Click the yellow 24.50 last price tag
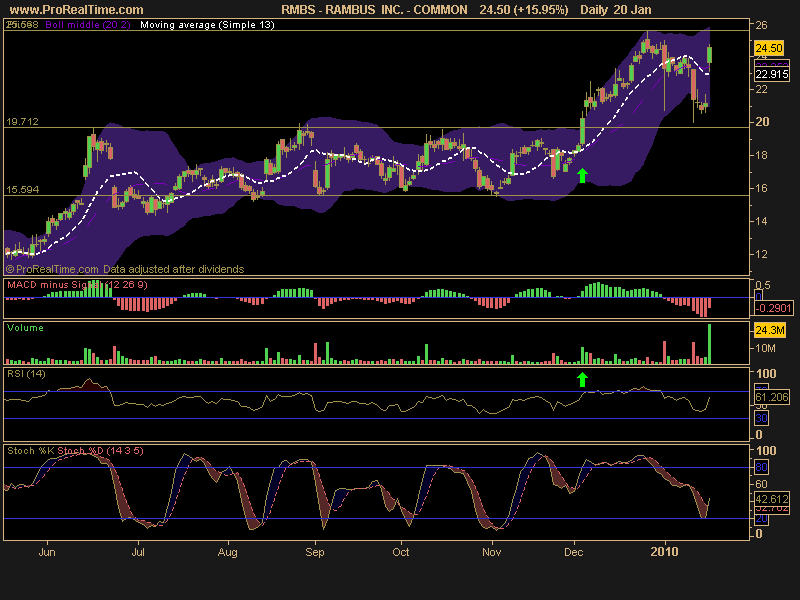 pos(768,48)
